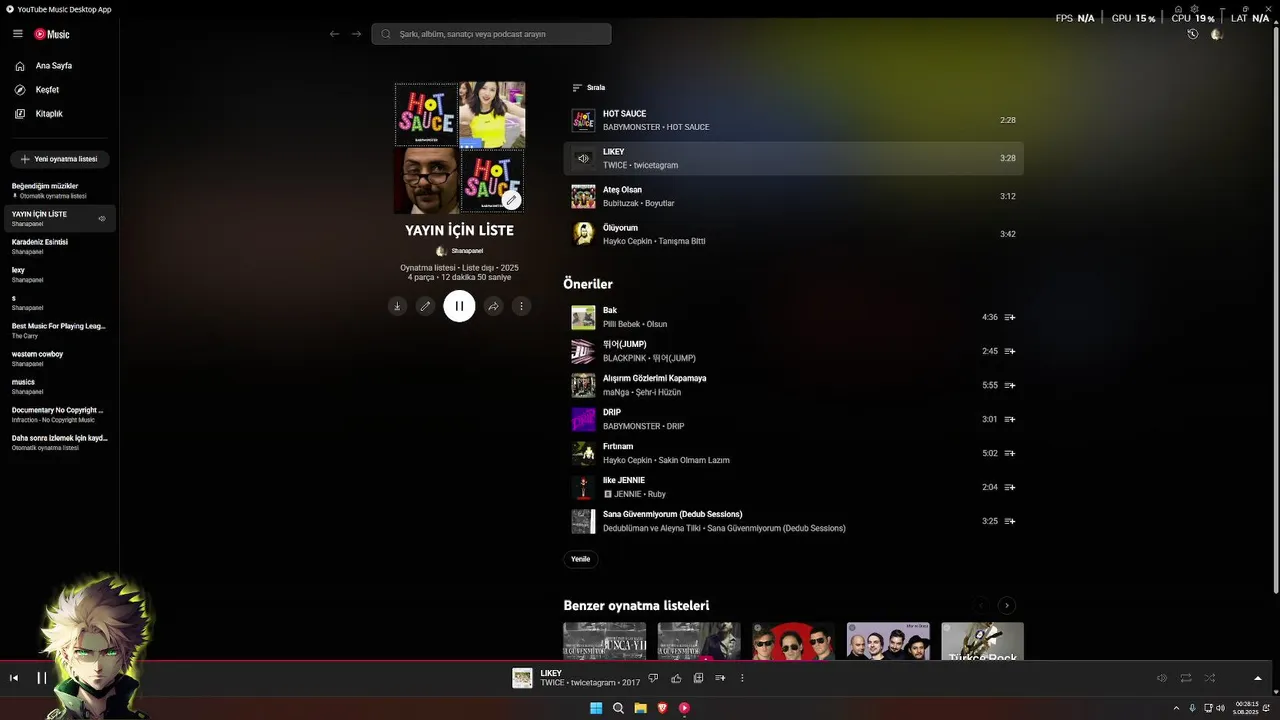
Task: Open BABYMONSTER artist link on HOT SAUCE
Action: [631, 127]
